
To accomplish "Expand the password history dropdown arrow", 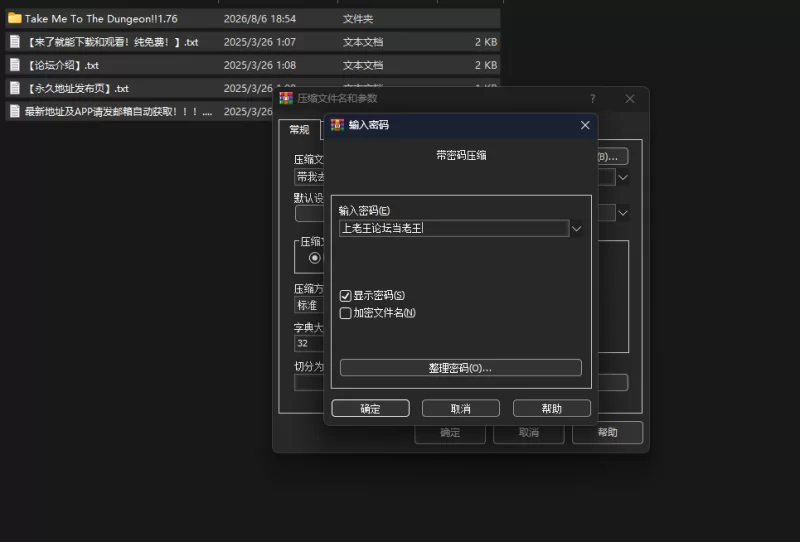I will pyautogui.click(x=577, y=229).
